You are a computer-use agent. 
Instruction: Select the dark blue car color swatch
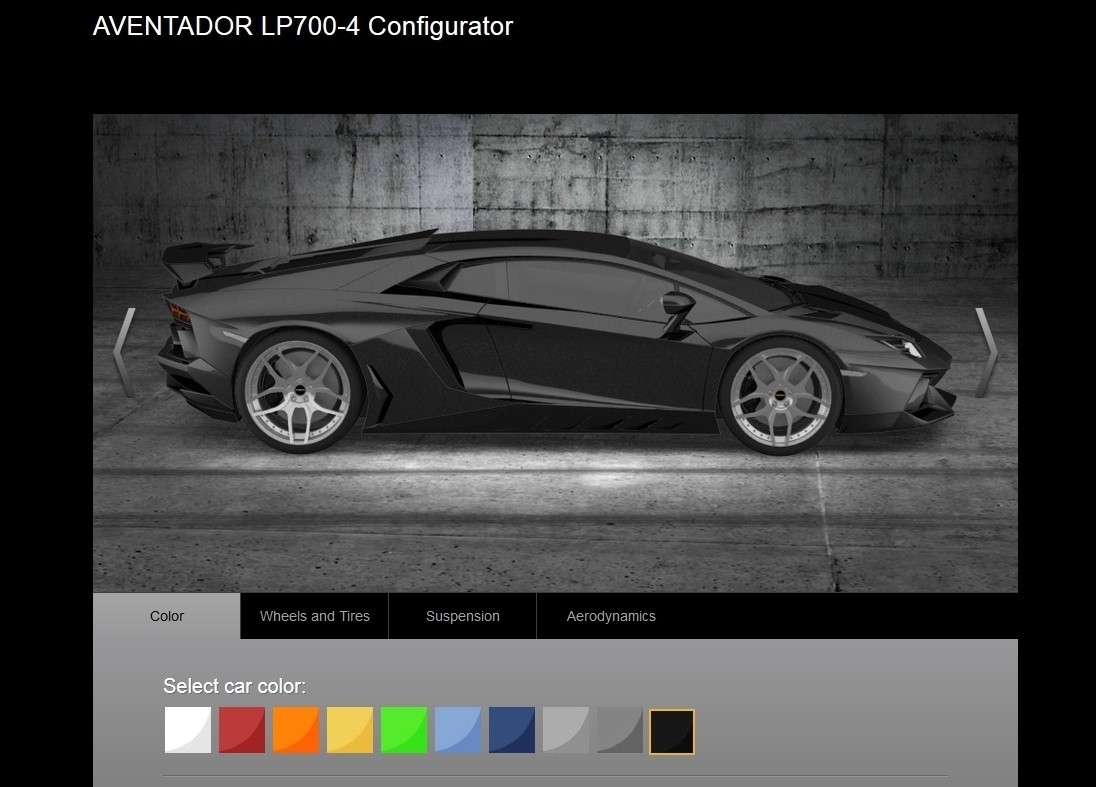point(512,730)
